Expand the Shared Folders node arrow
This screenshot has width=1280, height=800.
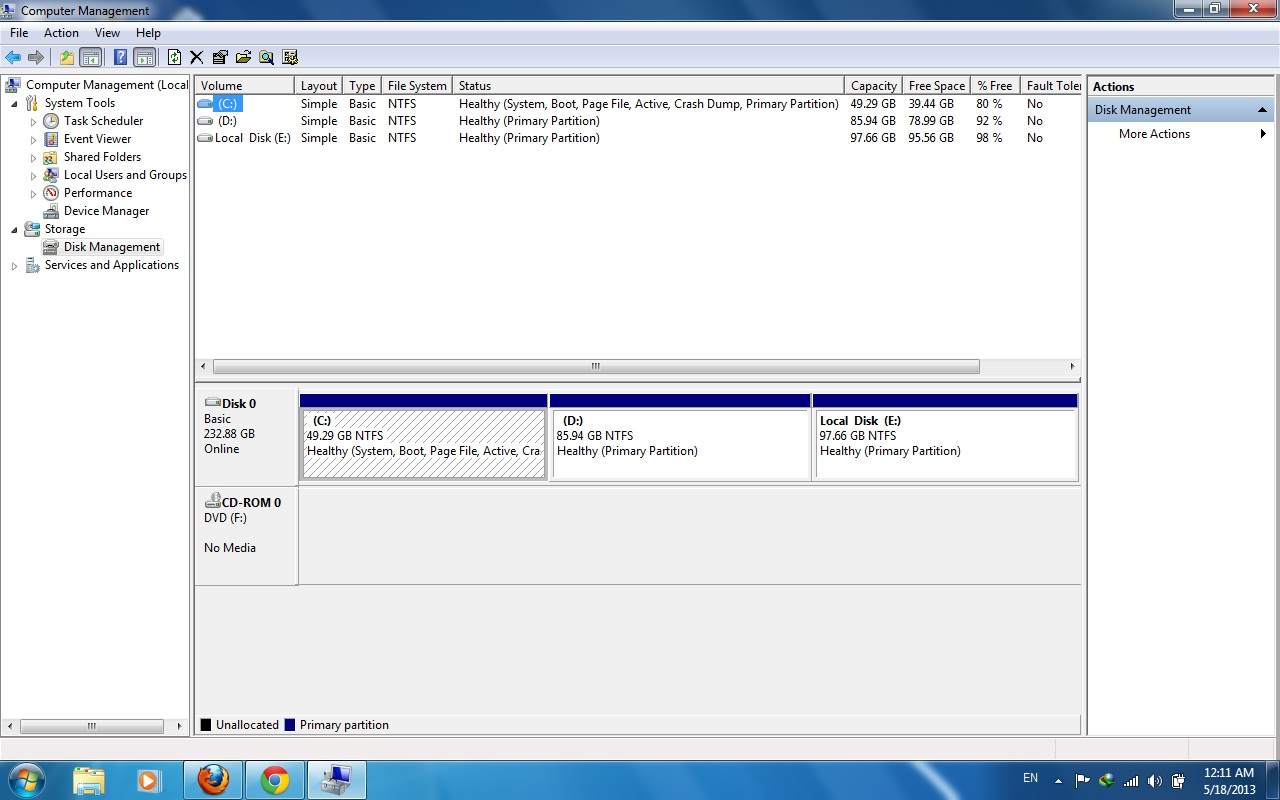point(33,157)
